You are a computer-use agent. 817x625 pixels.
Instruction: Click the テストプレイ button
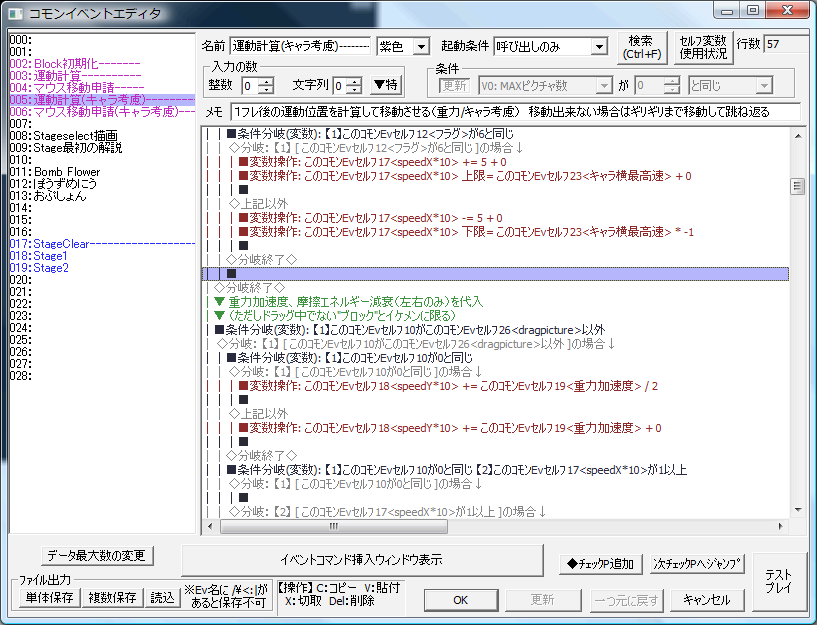point(778,581)
